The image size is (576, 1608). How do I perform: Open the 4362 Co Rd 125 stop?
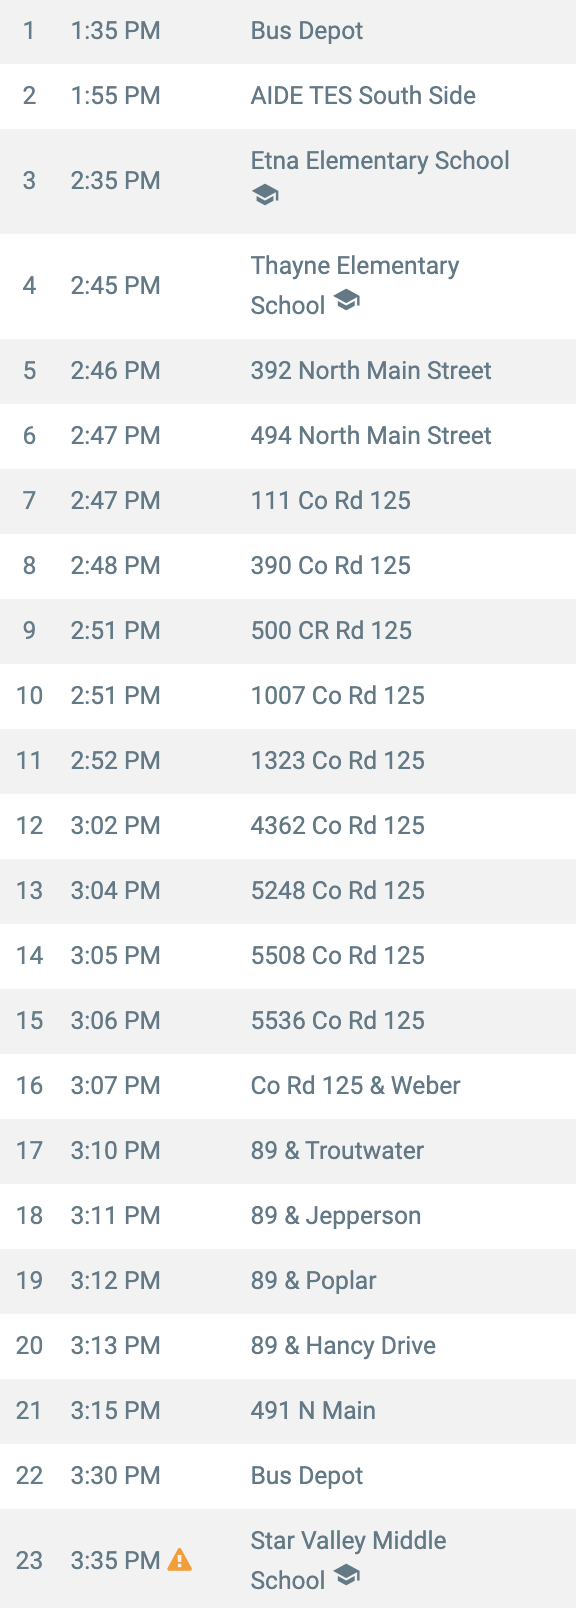click(288, 826)
